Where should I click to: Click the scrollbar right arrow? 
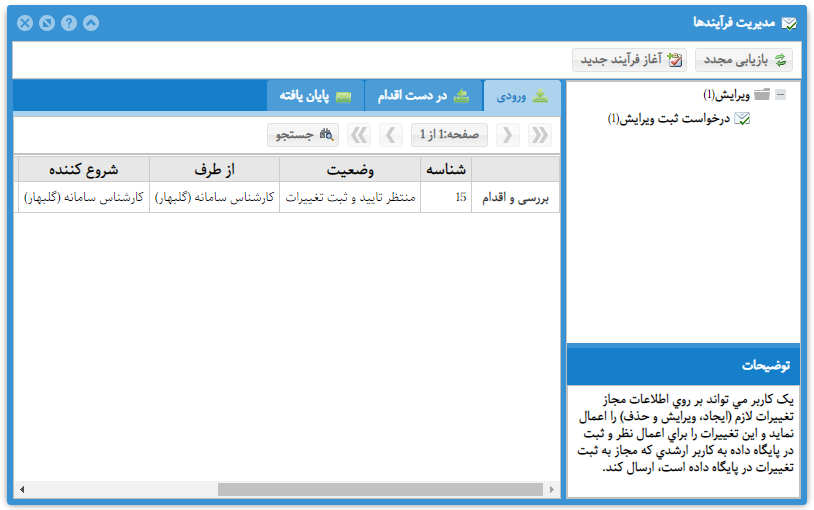(551, 489)
